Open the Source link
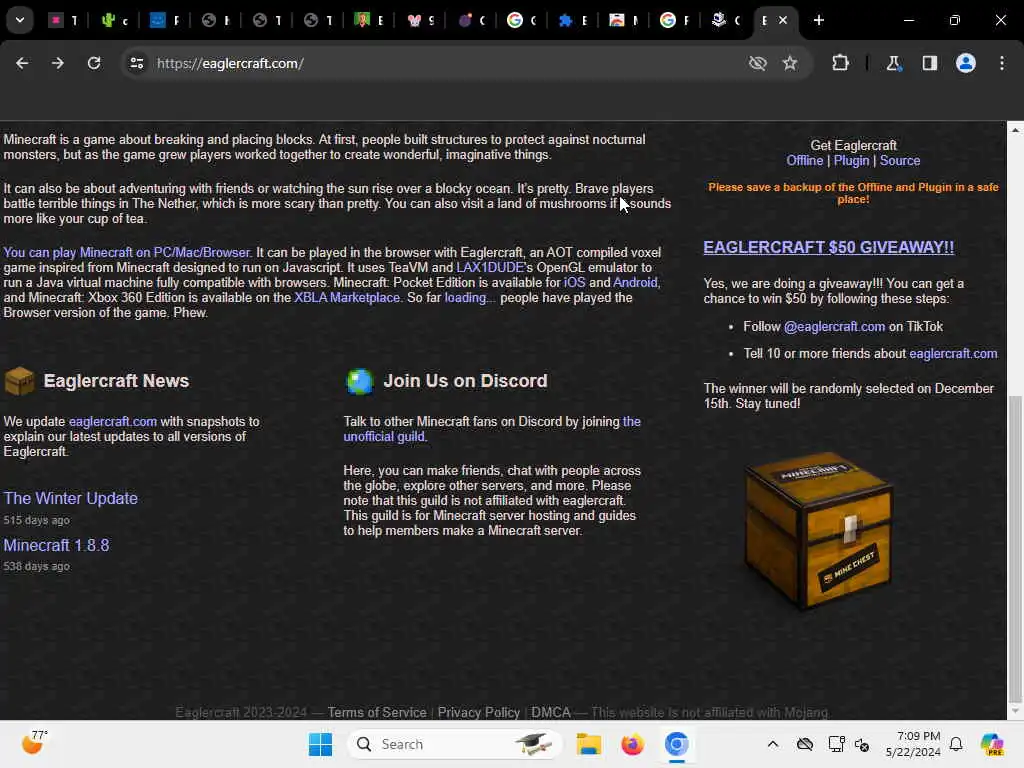Screen dimensions: 1024x768 [x=900, y=161]
